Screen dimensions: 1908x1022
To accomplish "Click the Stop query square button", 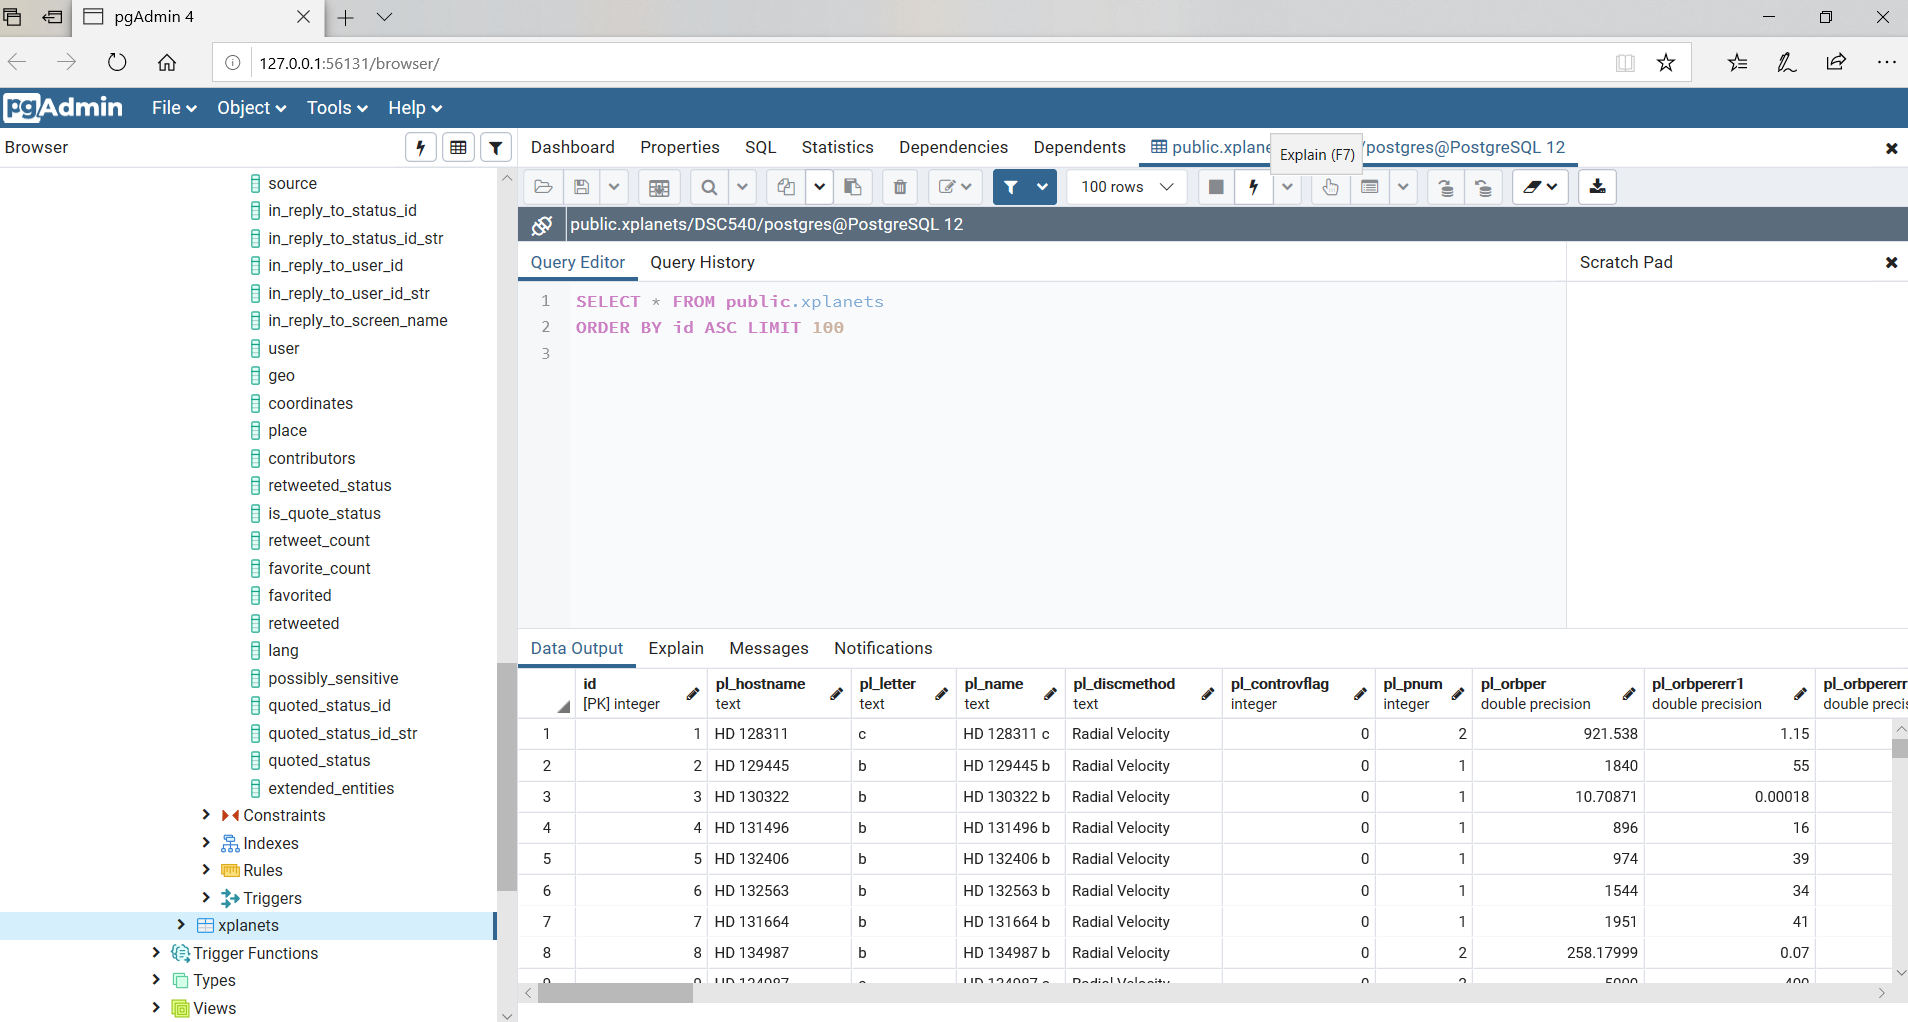I will point(1216,187).
